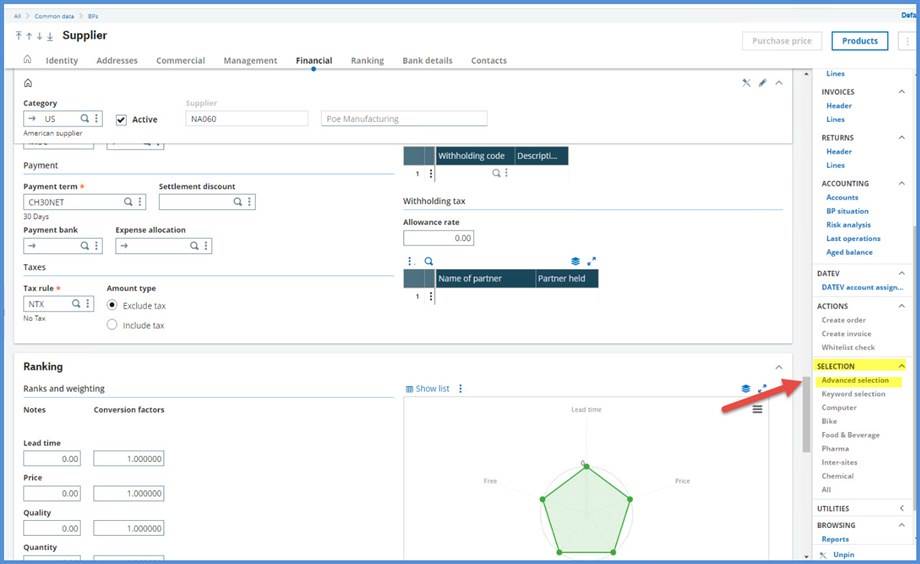The width and height of the screenshot is (920, 564).
Task: Click the layers icon above partner table
Action: pyautogui.click(x=575, y=261)
